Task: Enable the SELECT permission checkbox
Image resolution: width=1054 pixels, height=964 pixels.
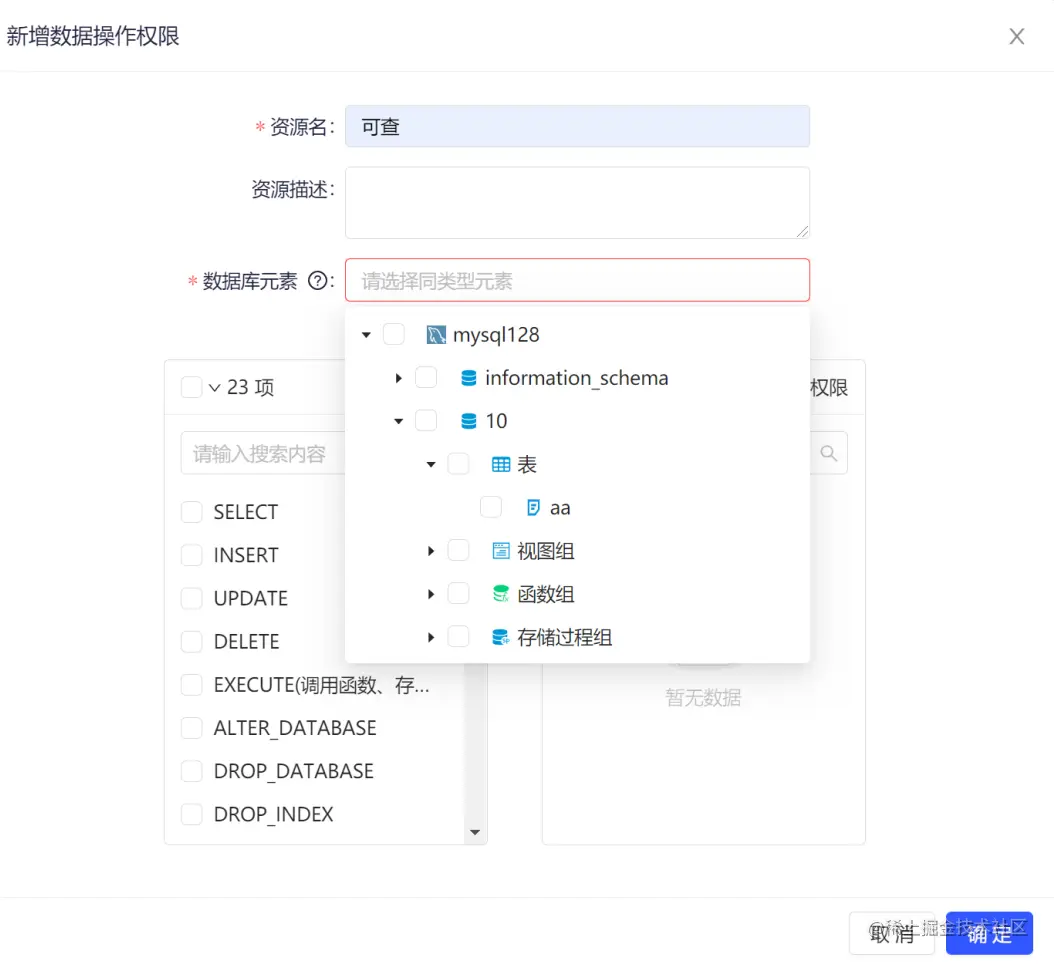Action: point(191,511)
